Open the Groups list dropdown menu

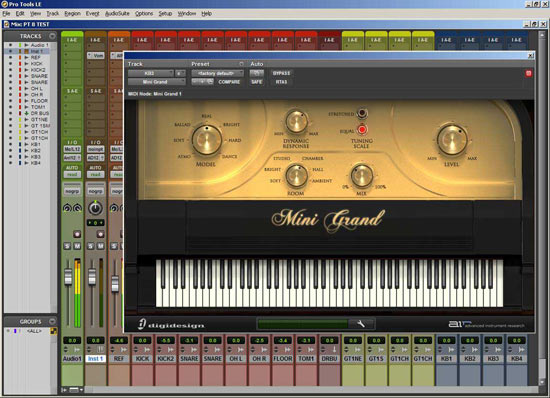(x=52, y=321)
